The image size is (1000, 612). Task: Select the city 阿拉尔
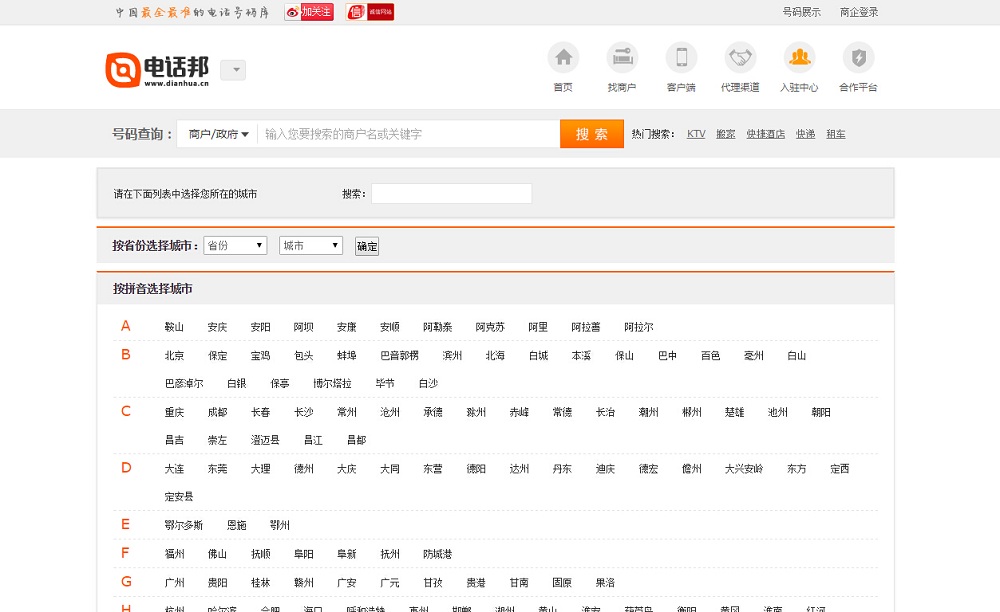[638, 327]
